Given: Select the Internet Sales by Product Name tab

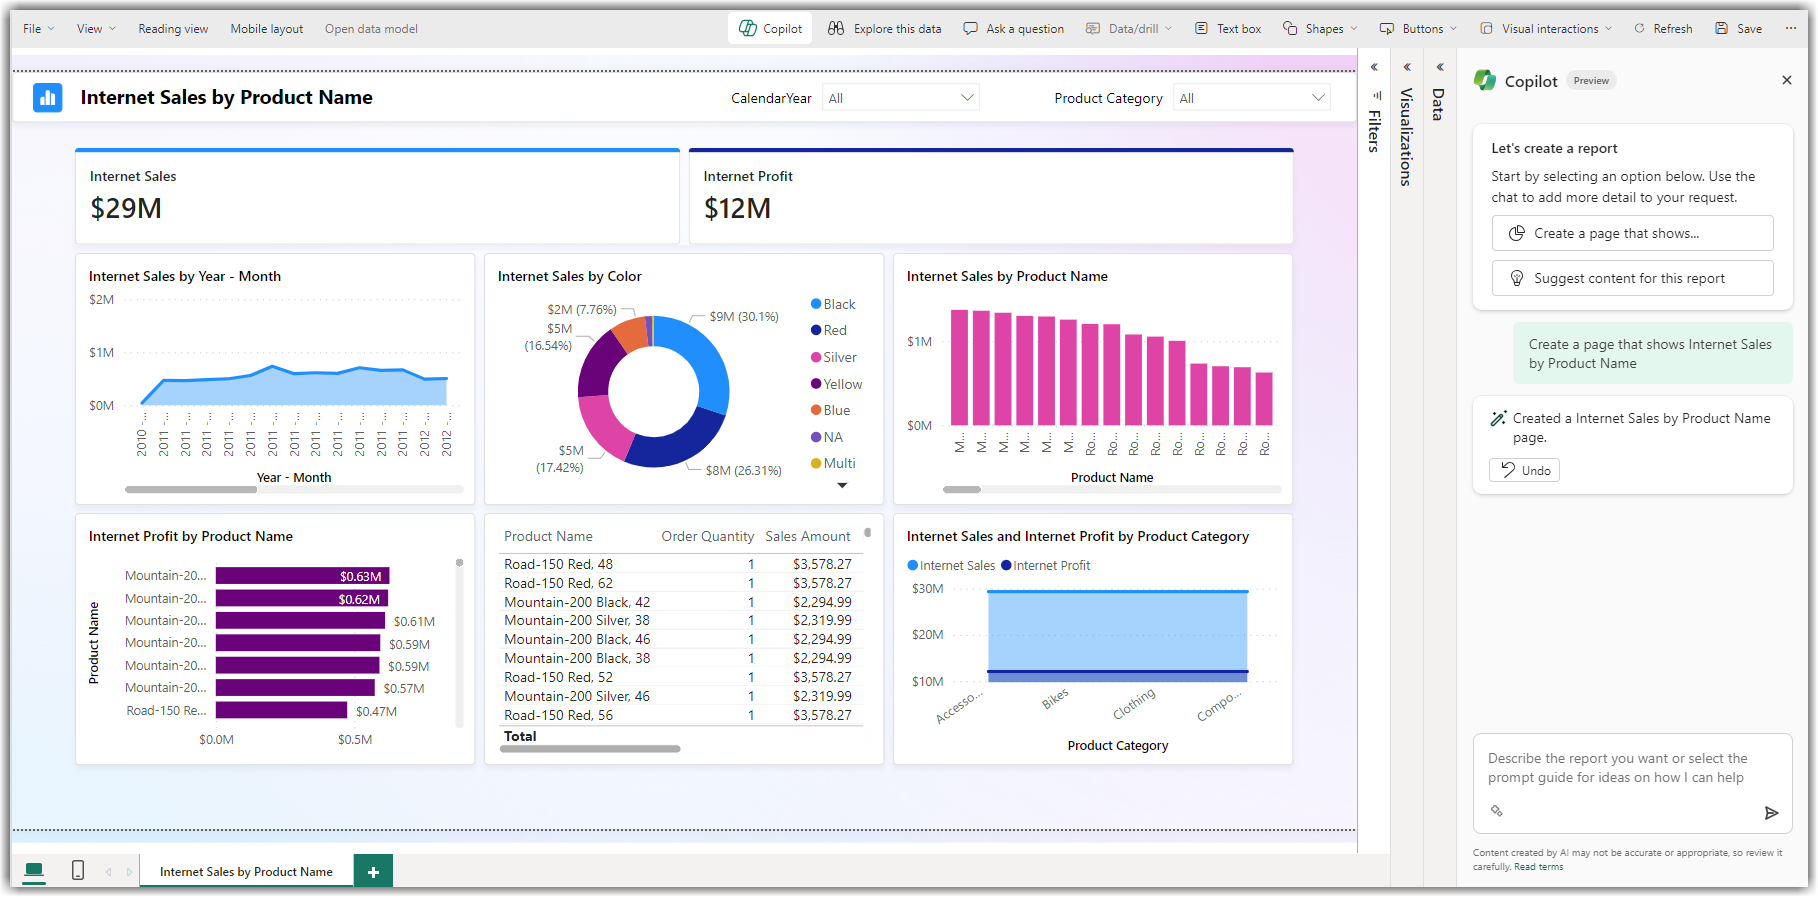Looking at the screenshot, I should 246,872.
